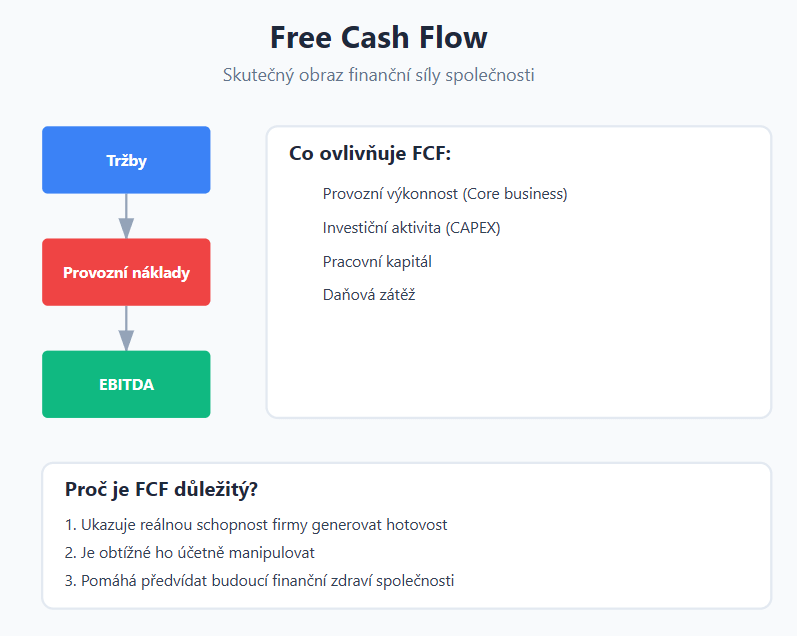Select the red Provozní náklady box
This screenshot has width=797, height=636.
pos(126,272)
